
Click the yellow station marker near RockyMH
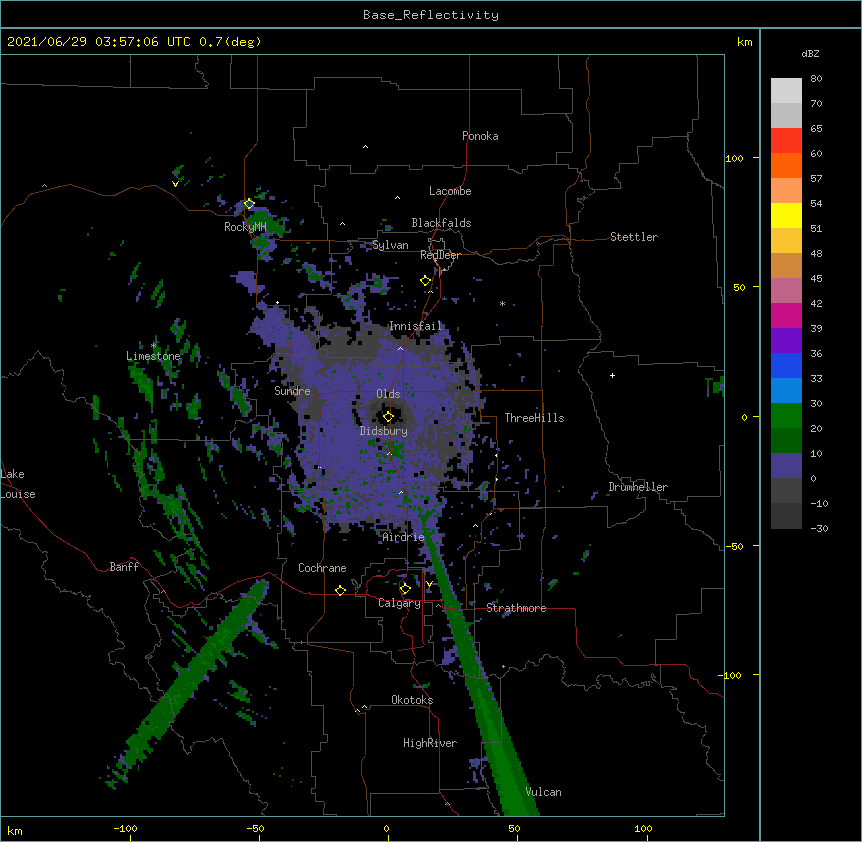(249, 204)
